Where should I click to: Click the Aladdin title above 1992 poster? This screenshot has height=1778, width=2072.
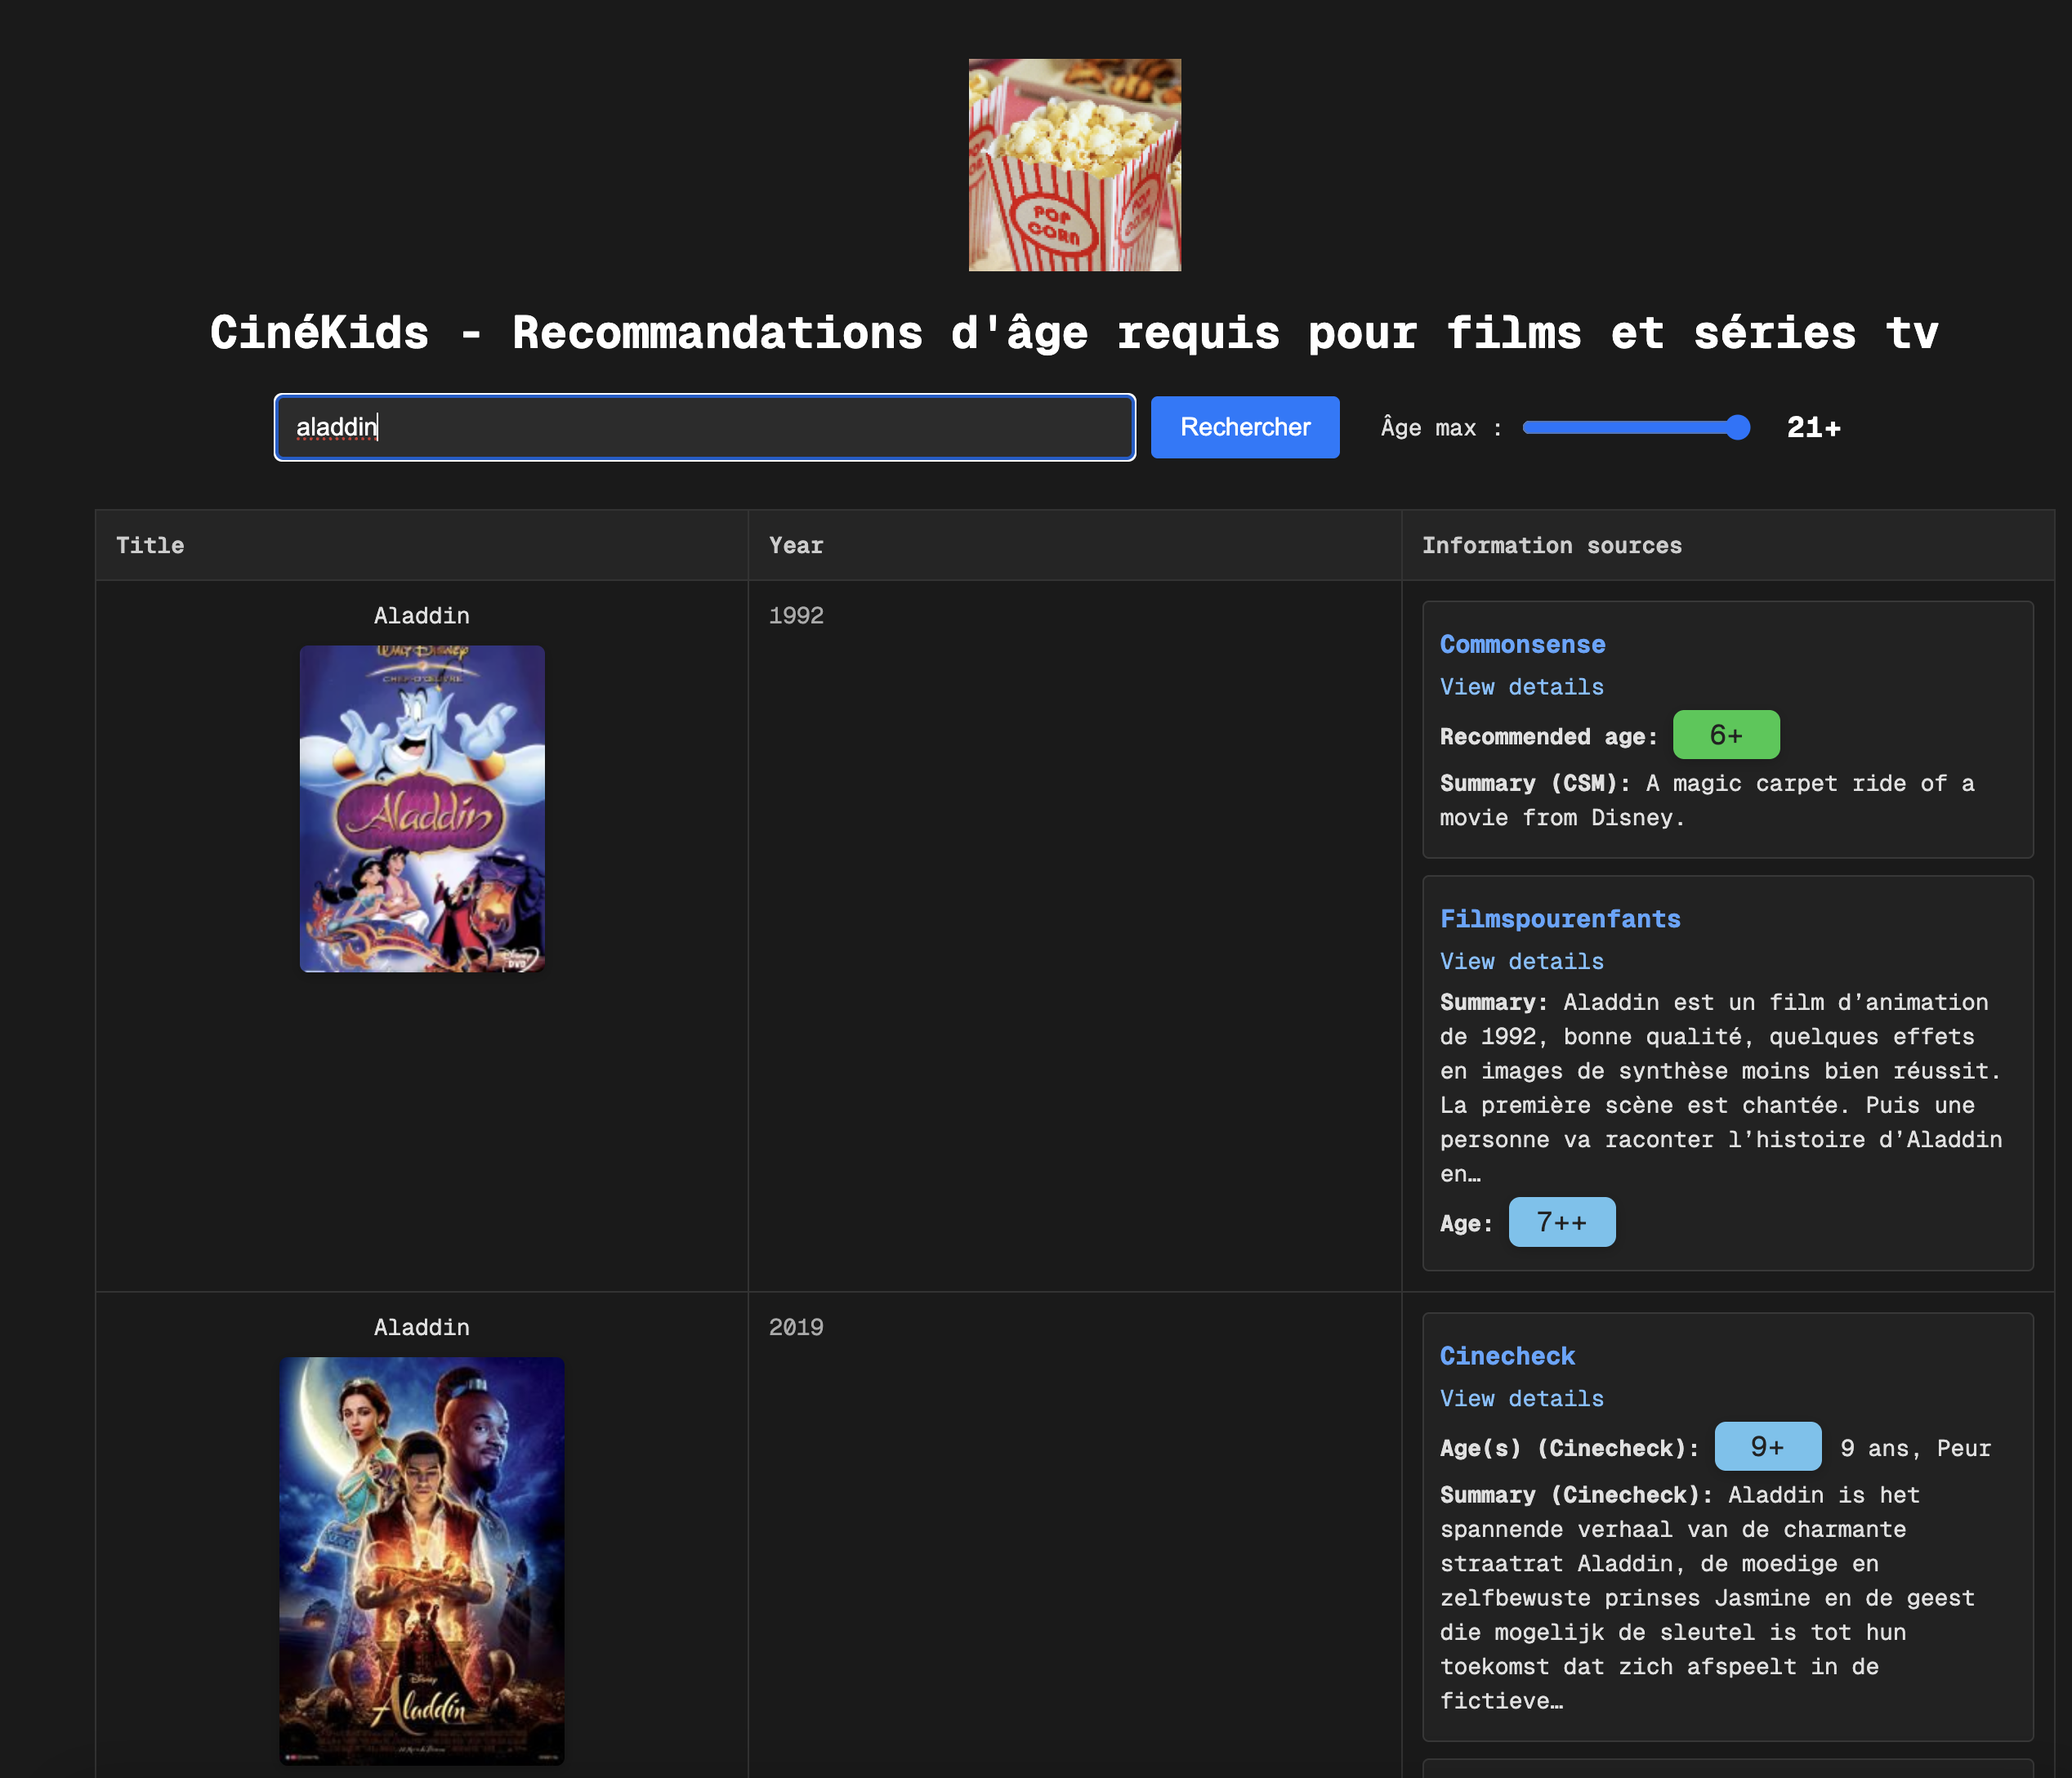[x=422, y=616]
